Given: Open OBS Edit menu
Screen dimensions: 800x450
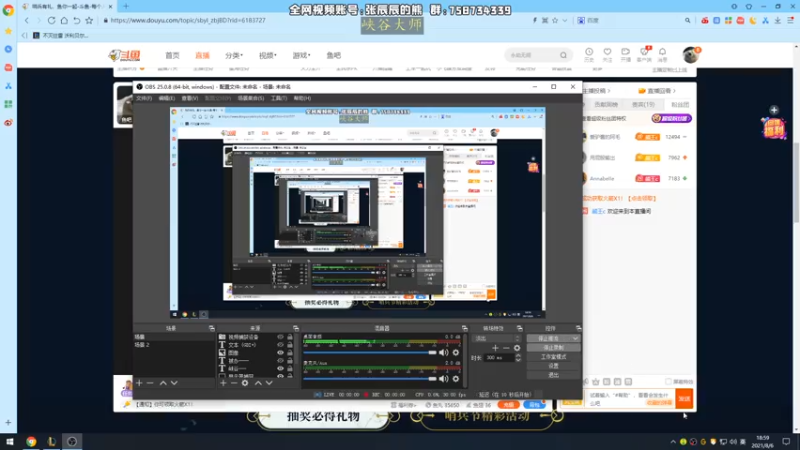Looking at the screenshot, I should tap(166, 98).
